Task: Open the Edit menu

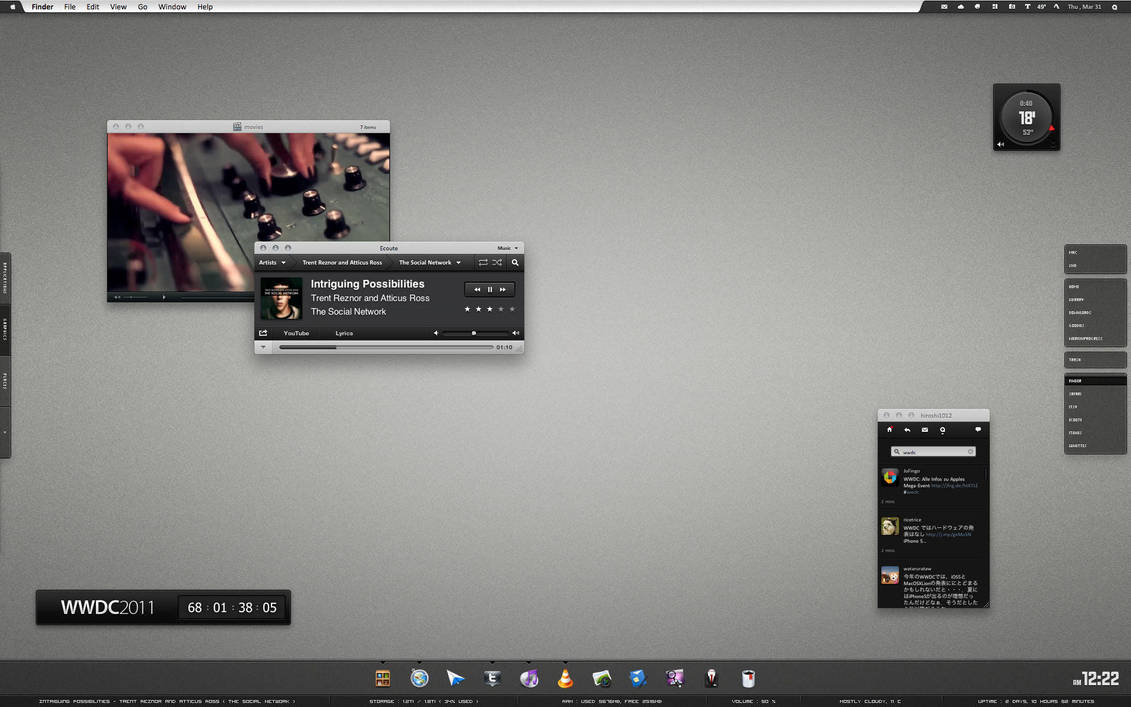Action: click(x=93, y=6)
